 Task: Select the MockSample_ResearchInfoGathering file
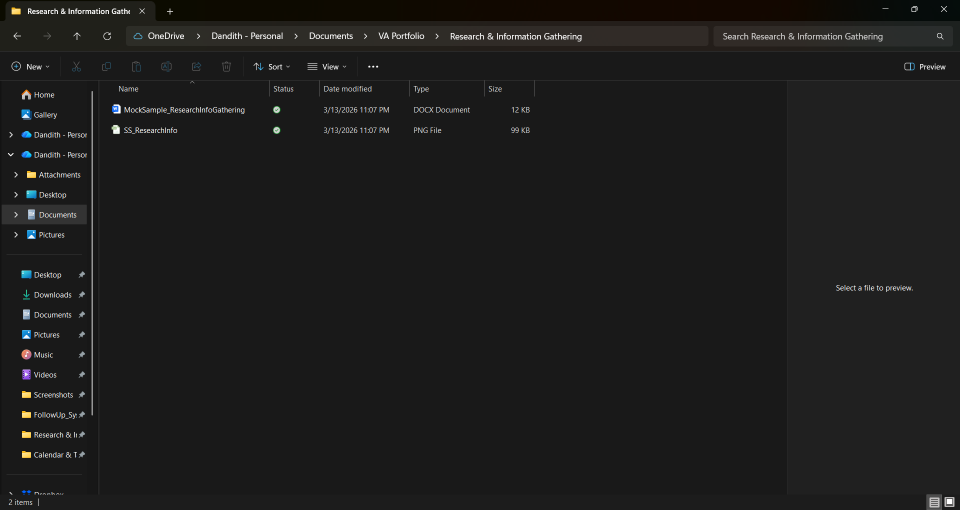click(184, 110)
